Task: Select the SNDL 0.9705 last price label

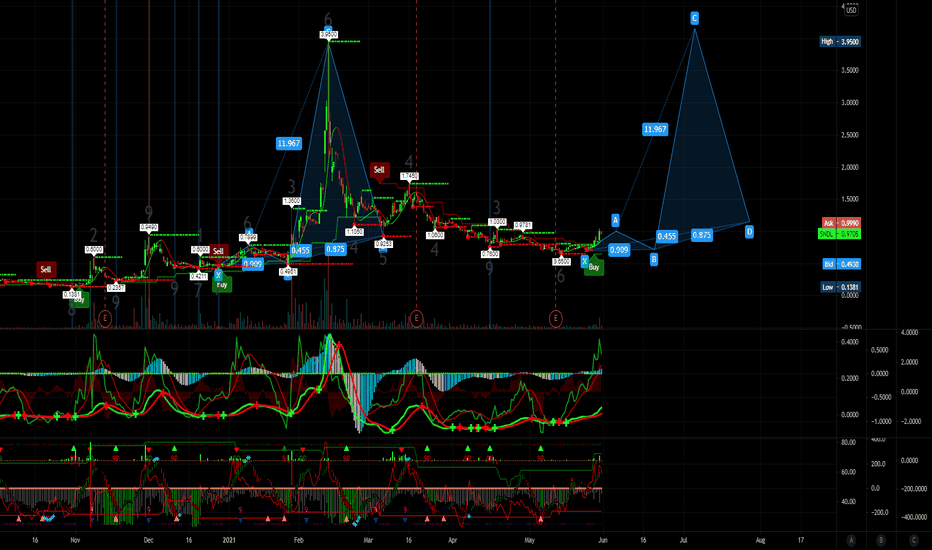Action: [x=839, y=234]
